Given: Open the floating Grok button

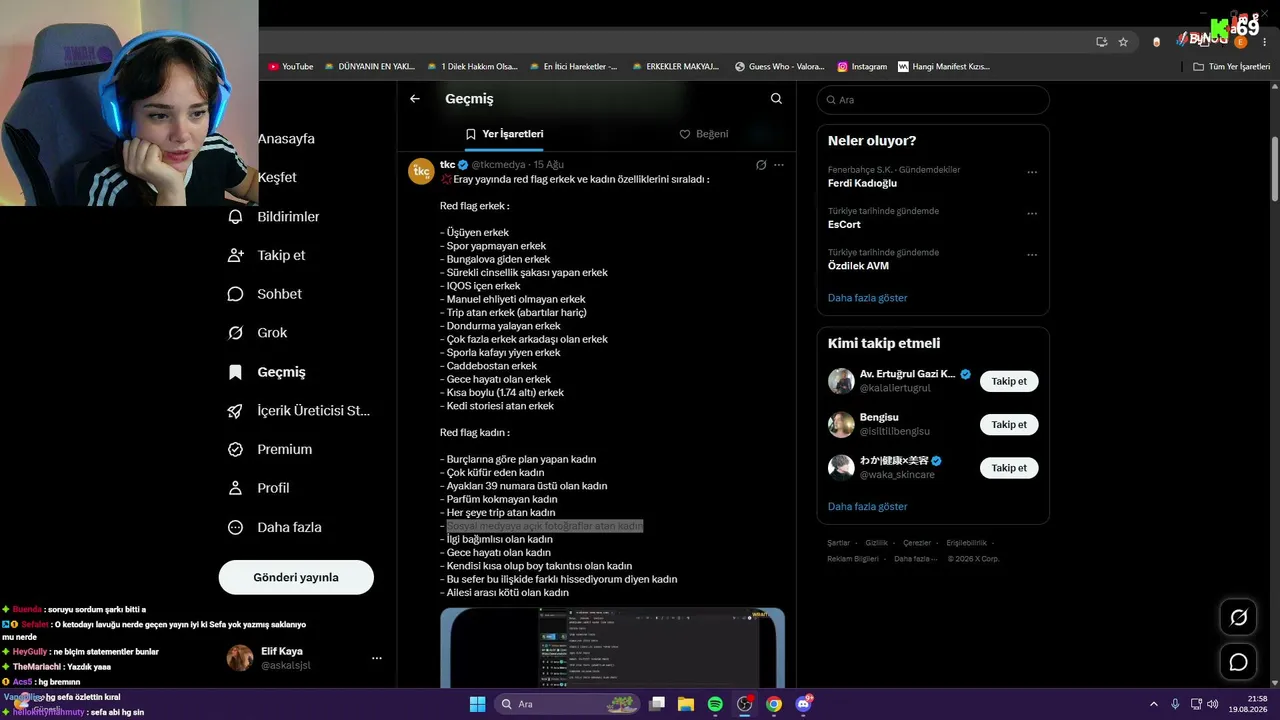Looking at the screenshot, I should (x=1238, y=618).
